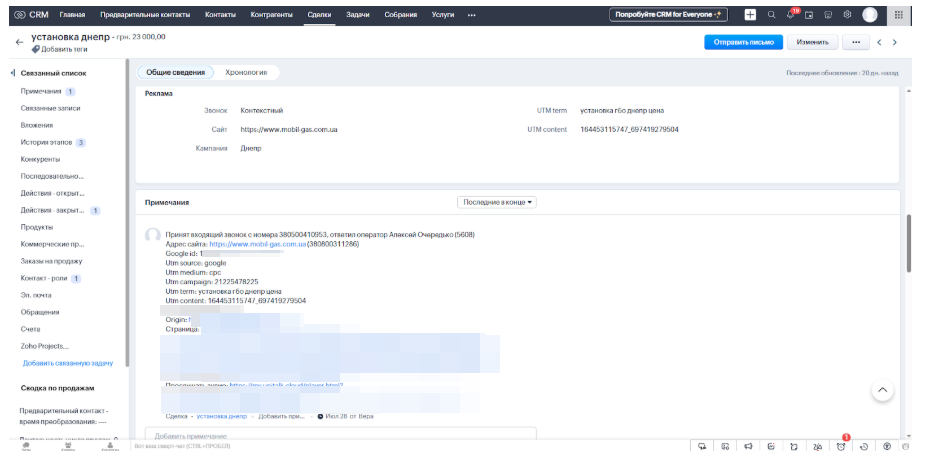Open the alarm reminders icon with badge

pyautogui.click(x=842, y=446)
